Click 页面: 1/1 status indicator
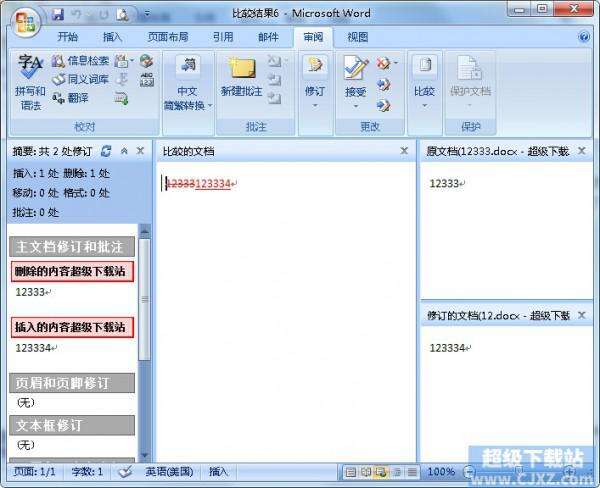Viewport: 600px width, 488px height. [34, 472]
